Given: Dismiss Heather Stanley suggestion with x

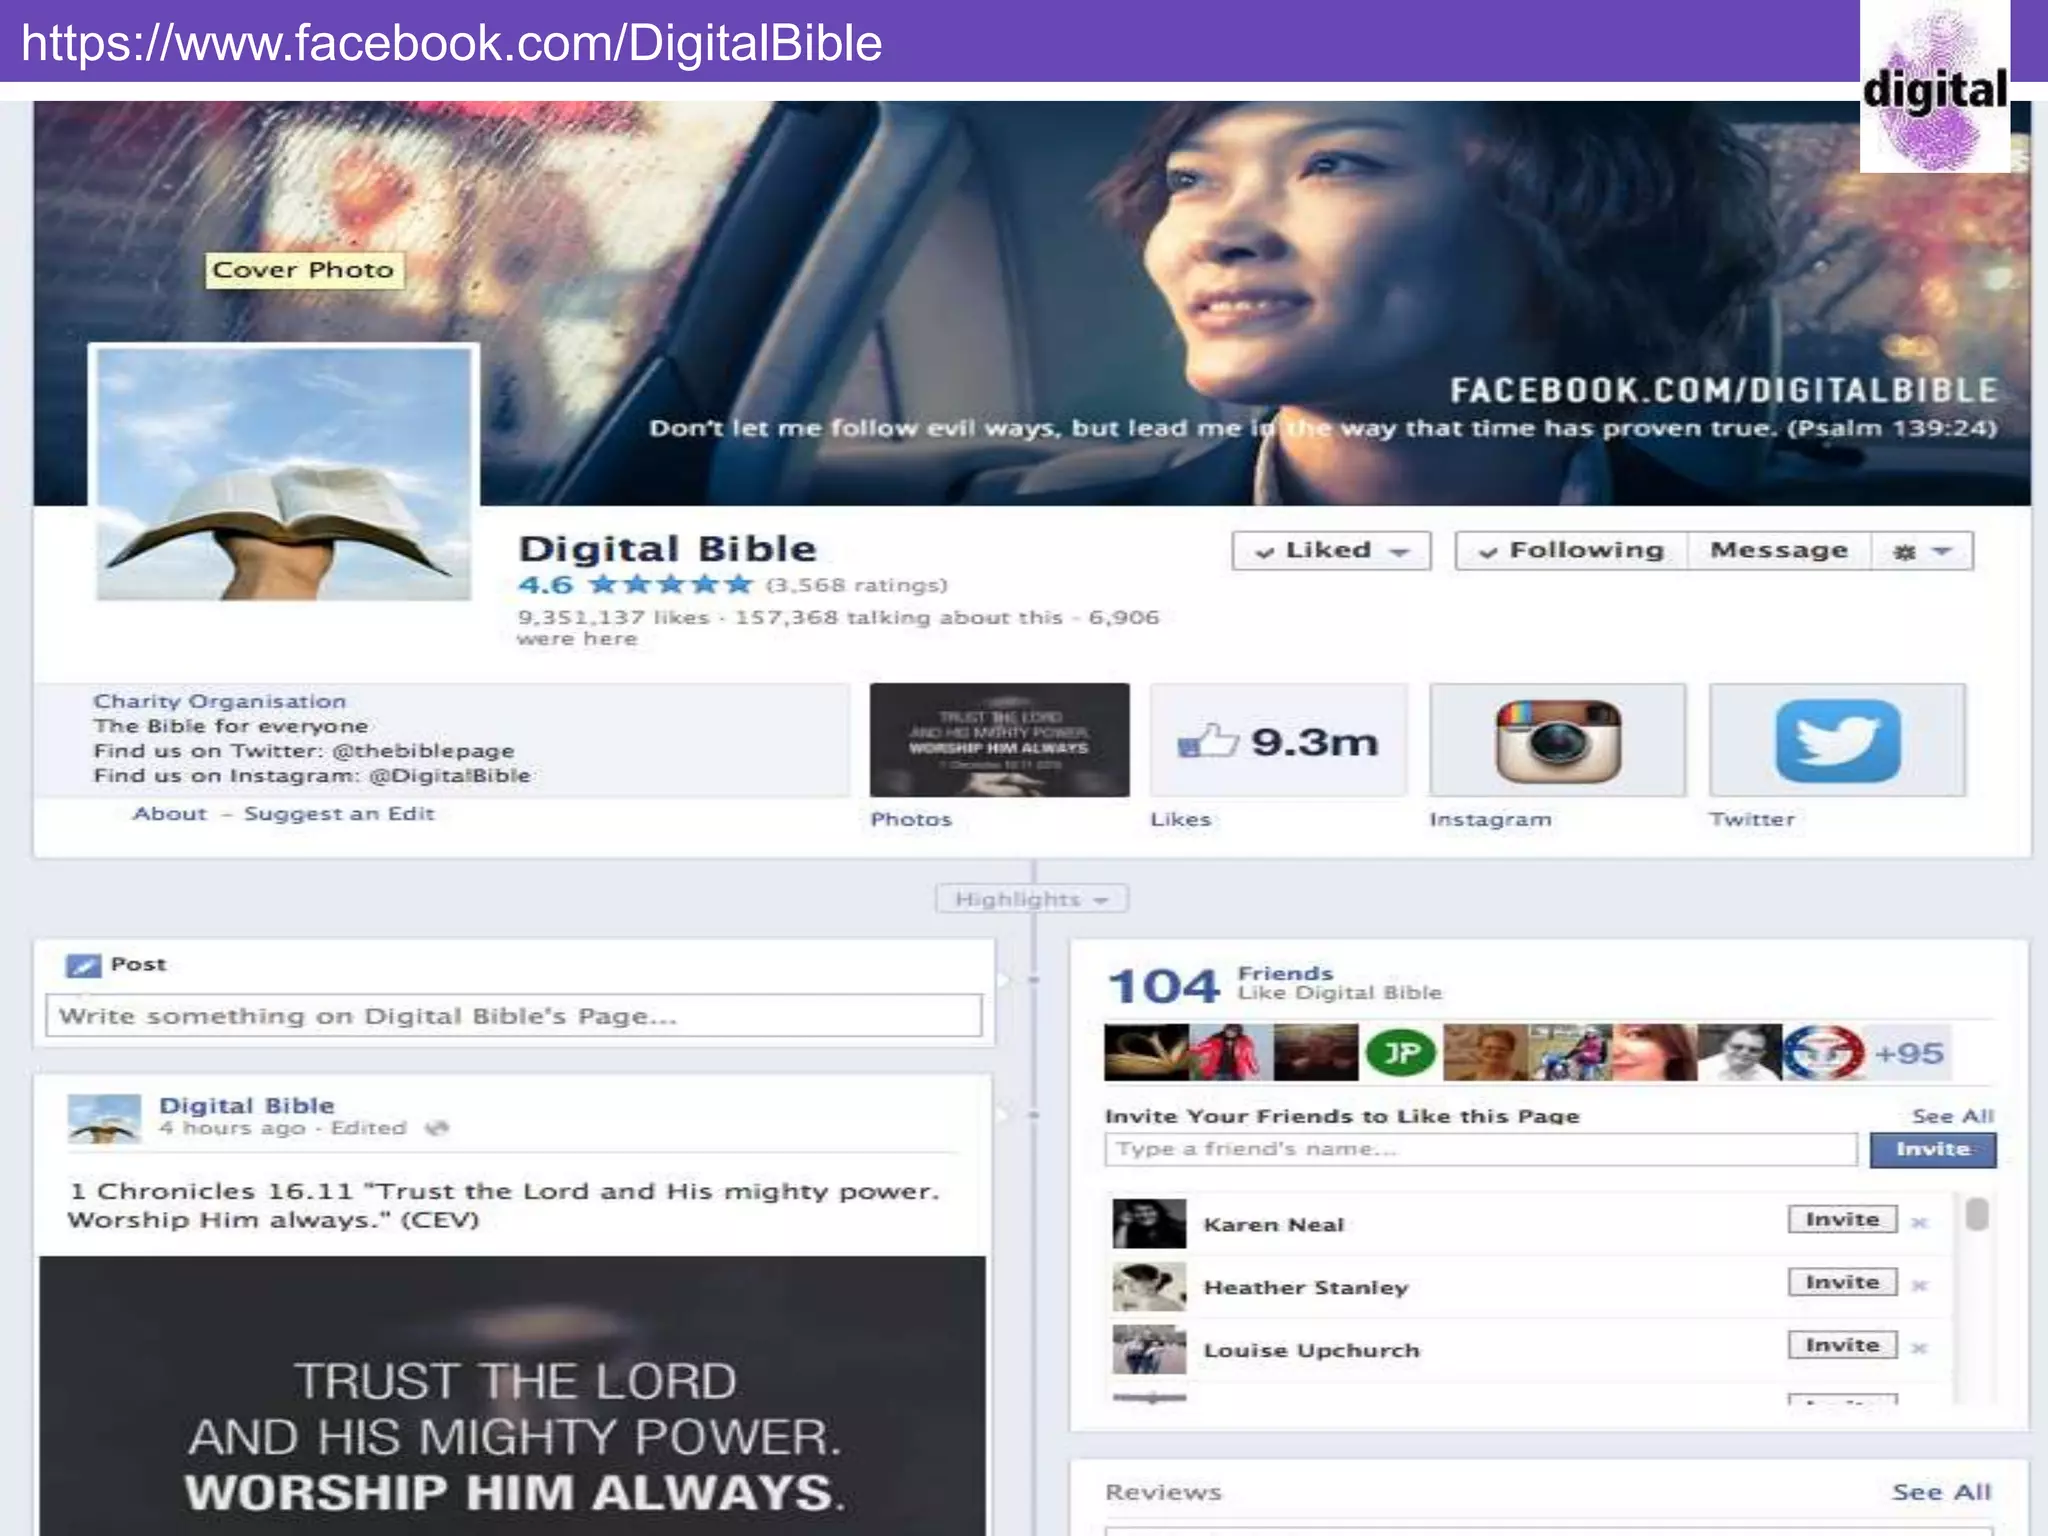Looking at the screenshot, I should (x=1918, y=1285).
